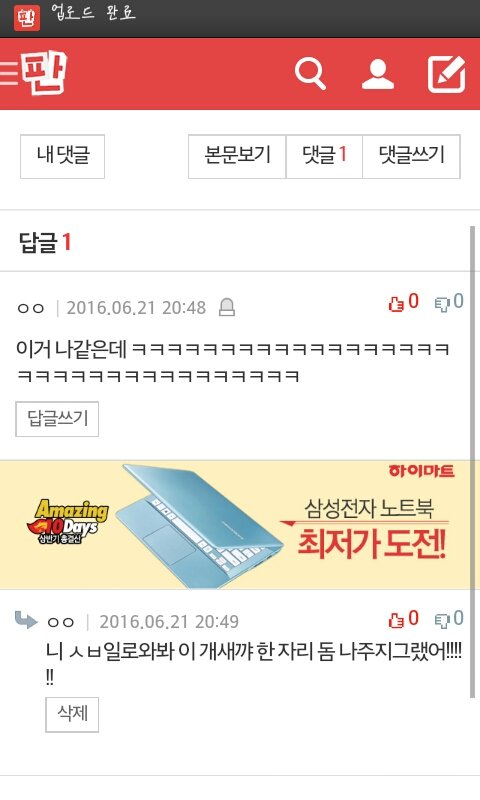The height and width of the screenshot is (800, 480).
Task: Click the 삭제 button under the reply
Action: 72,714
